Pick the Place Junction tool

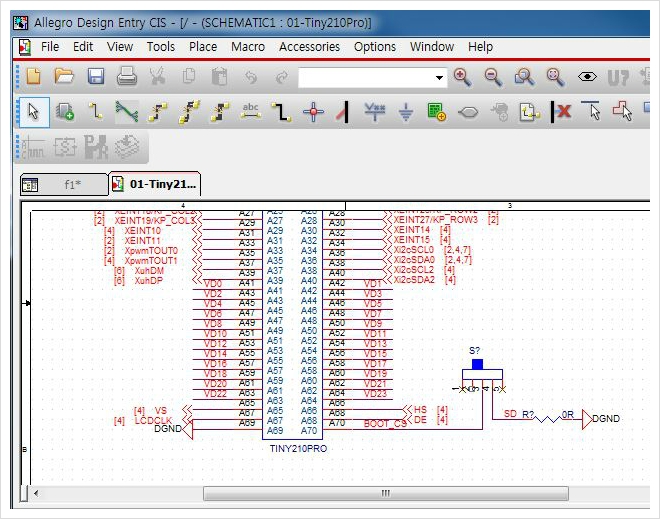pos(313,111)
